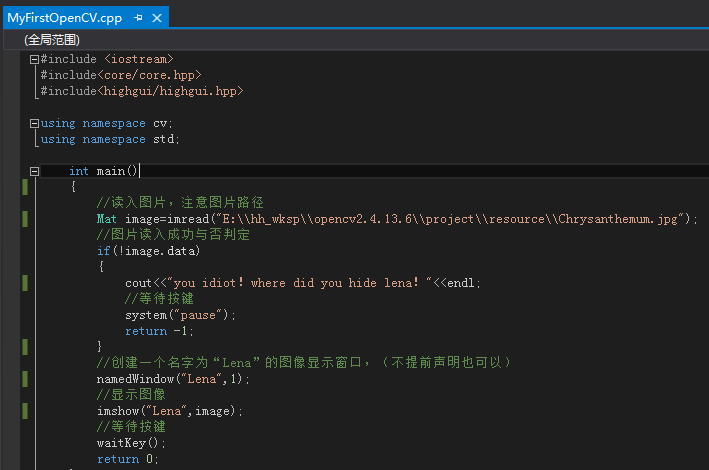Click the using namespace std line
The image size is (709, 470).
110,139
